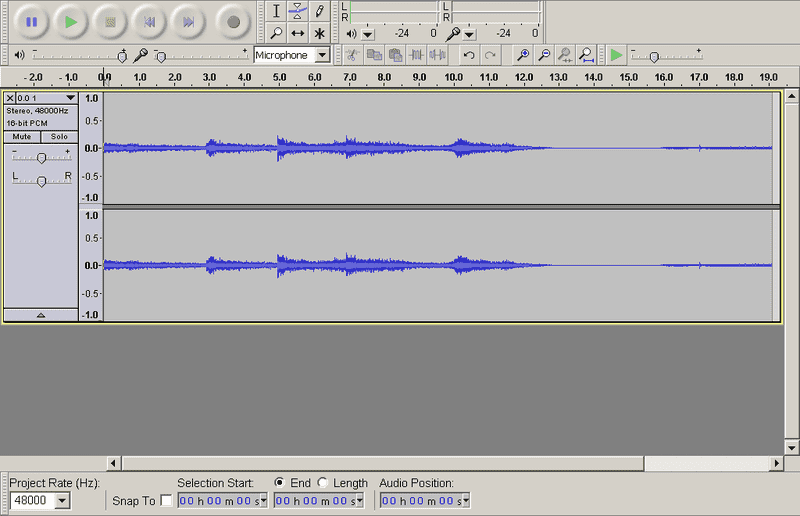Adjust the track pan slider
The image size is (800, 516).
[41, 180]
